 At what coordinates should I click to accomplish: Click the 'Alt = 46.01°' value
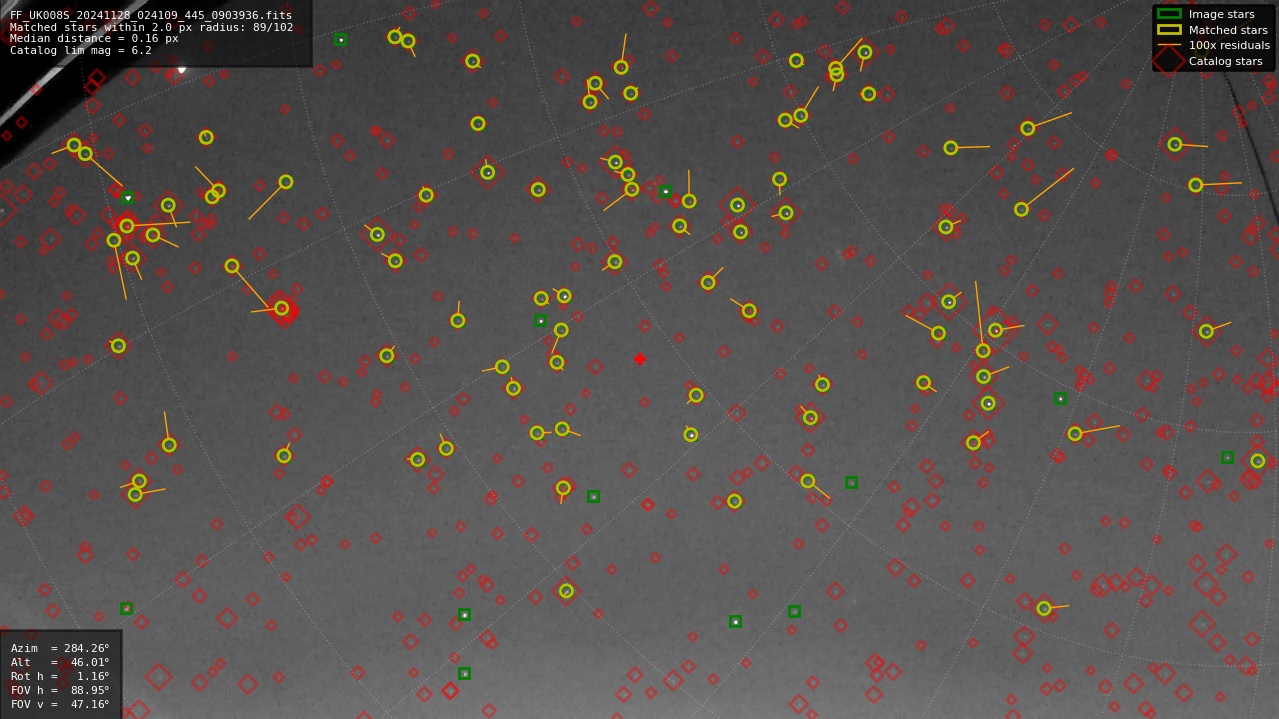point(60,662)
